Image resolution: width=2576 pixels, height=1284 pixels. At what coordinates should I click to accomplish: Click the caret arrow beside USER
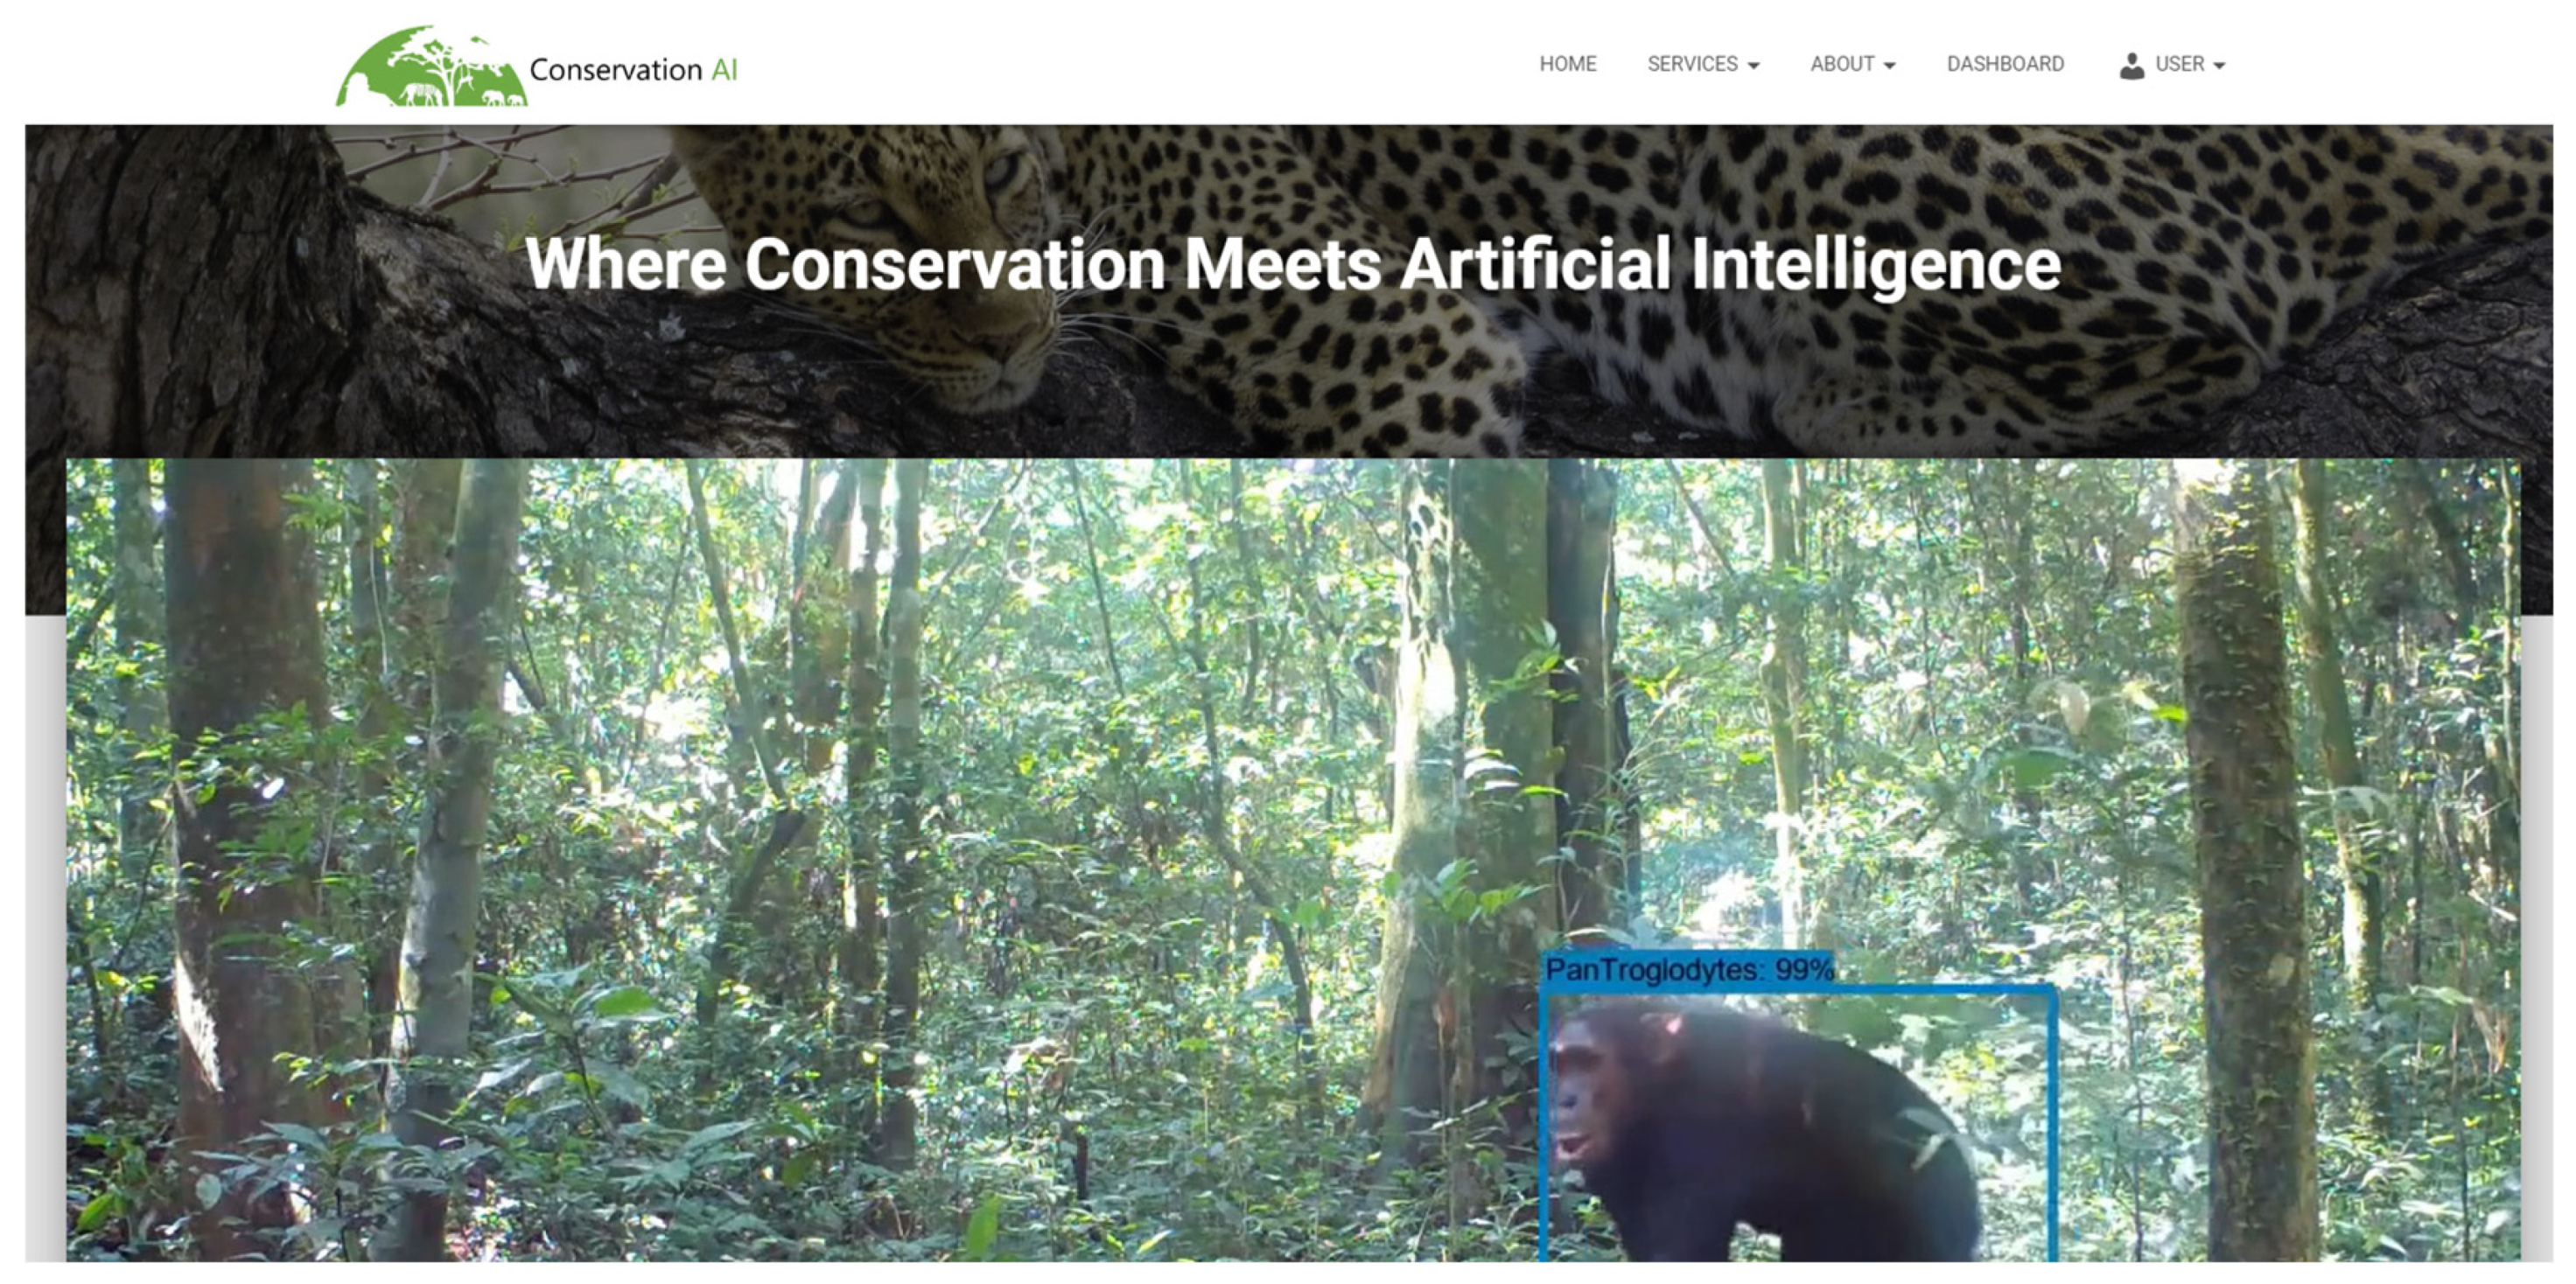click(2219, 66)
